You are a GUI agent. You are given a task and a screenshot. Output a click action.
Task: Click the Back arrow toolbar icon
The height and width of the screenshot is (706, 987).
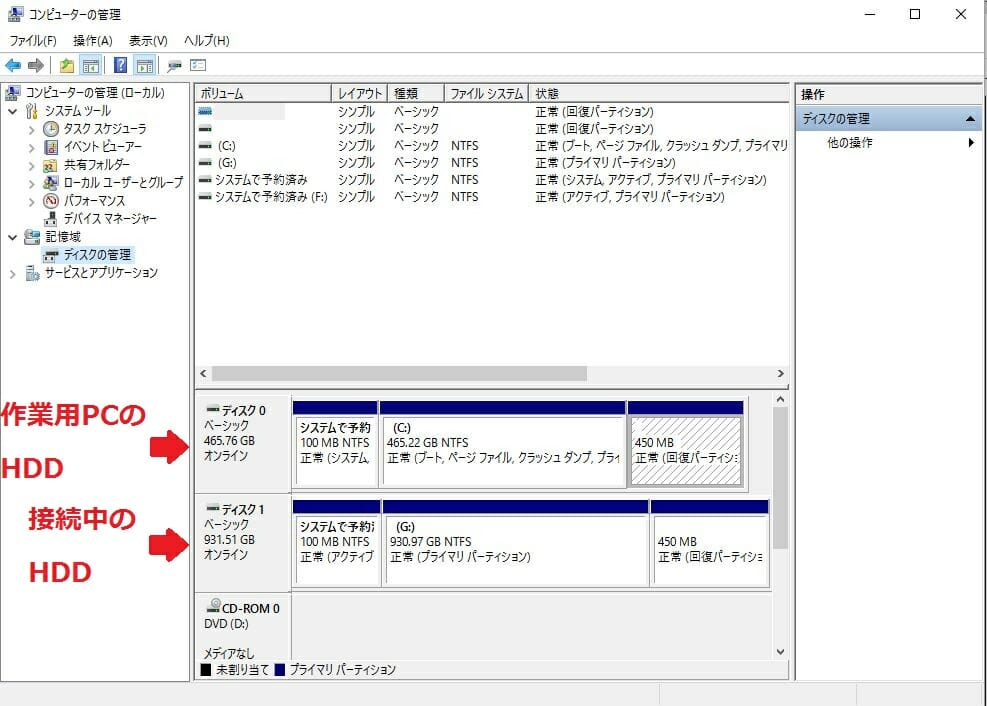(x=13, y=66)
